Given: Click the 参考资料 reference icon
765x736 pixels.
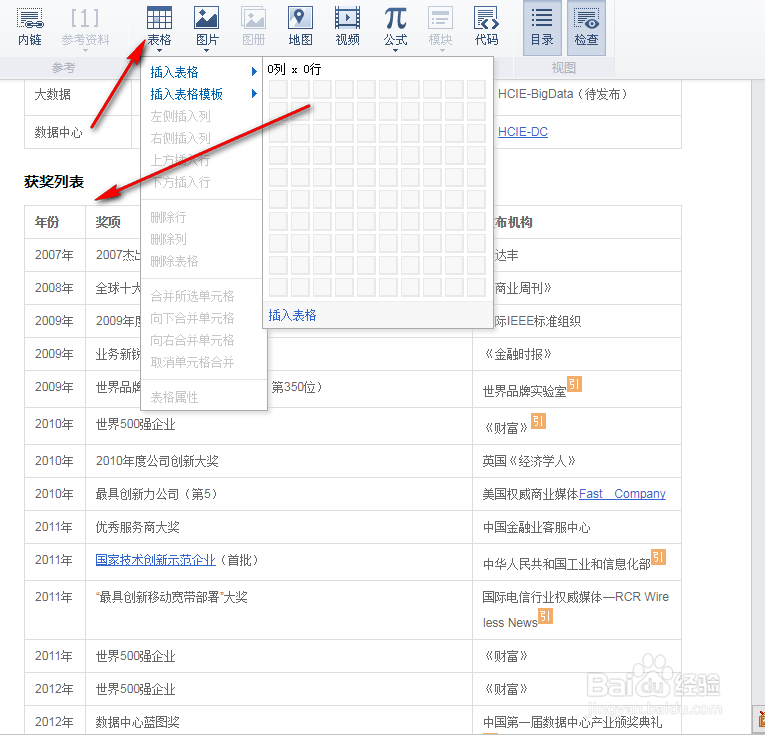Looking at the screenshot, I should 85,26.
